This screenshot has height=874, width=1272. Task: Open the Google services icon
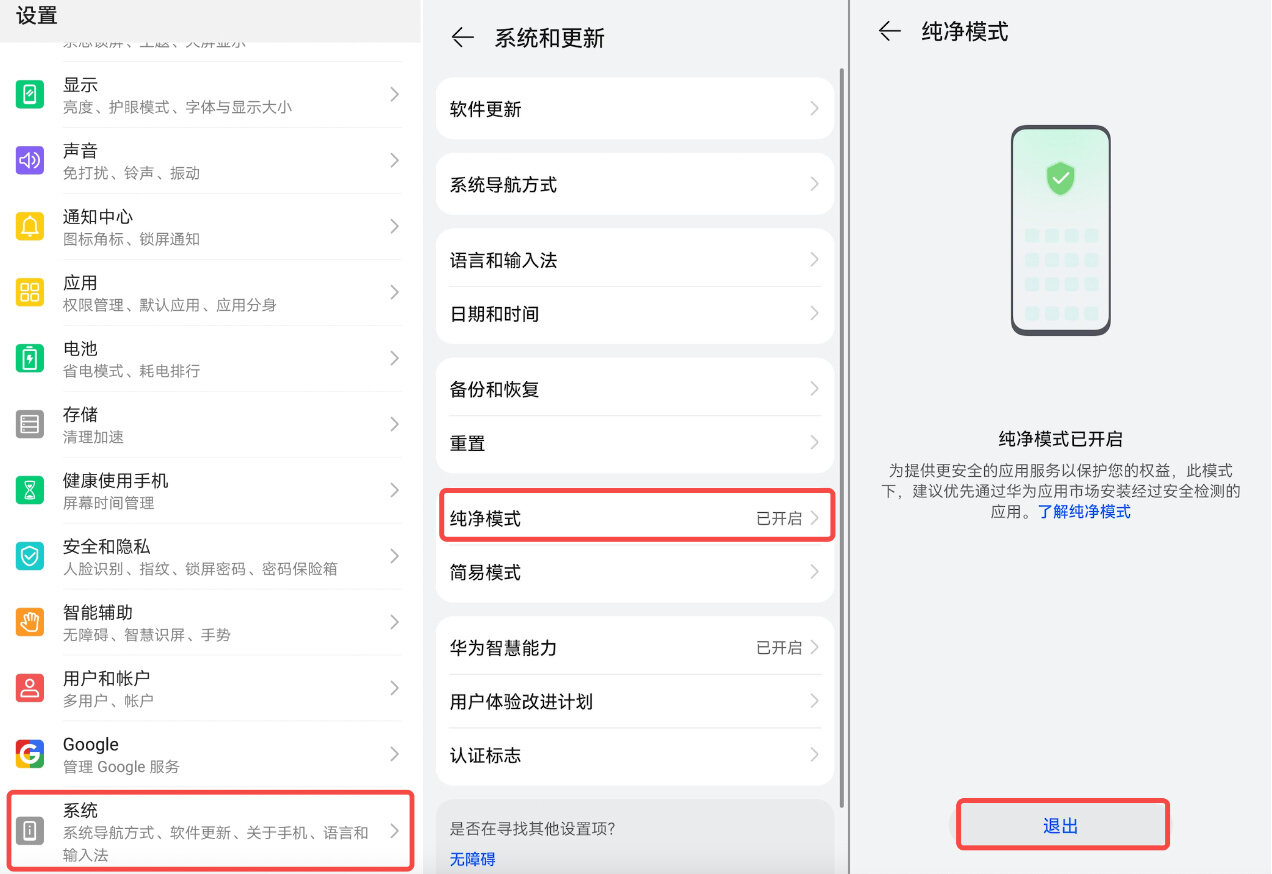click(x=29, y=755)
